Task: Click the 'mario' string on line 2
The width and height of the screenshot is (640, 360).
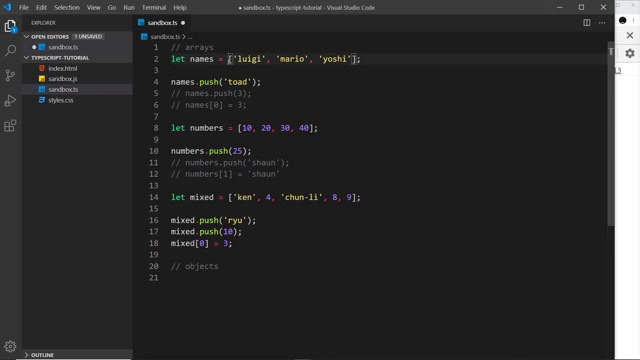Action: 292,59
